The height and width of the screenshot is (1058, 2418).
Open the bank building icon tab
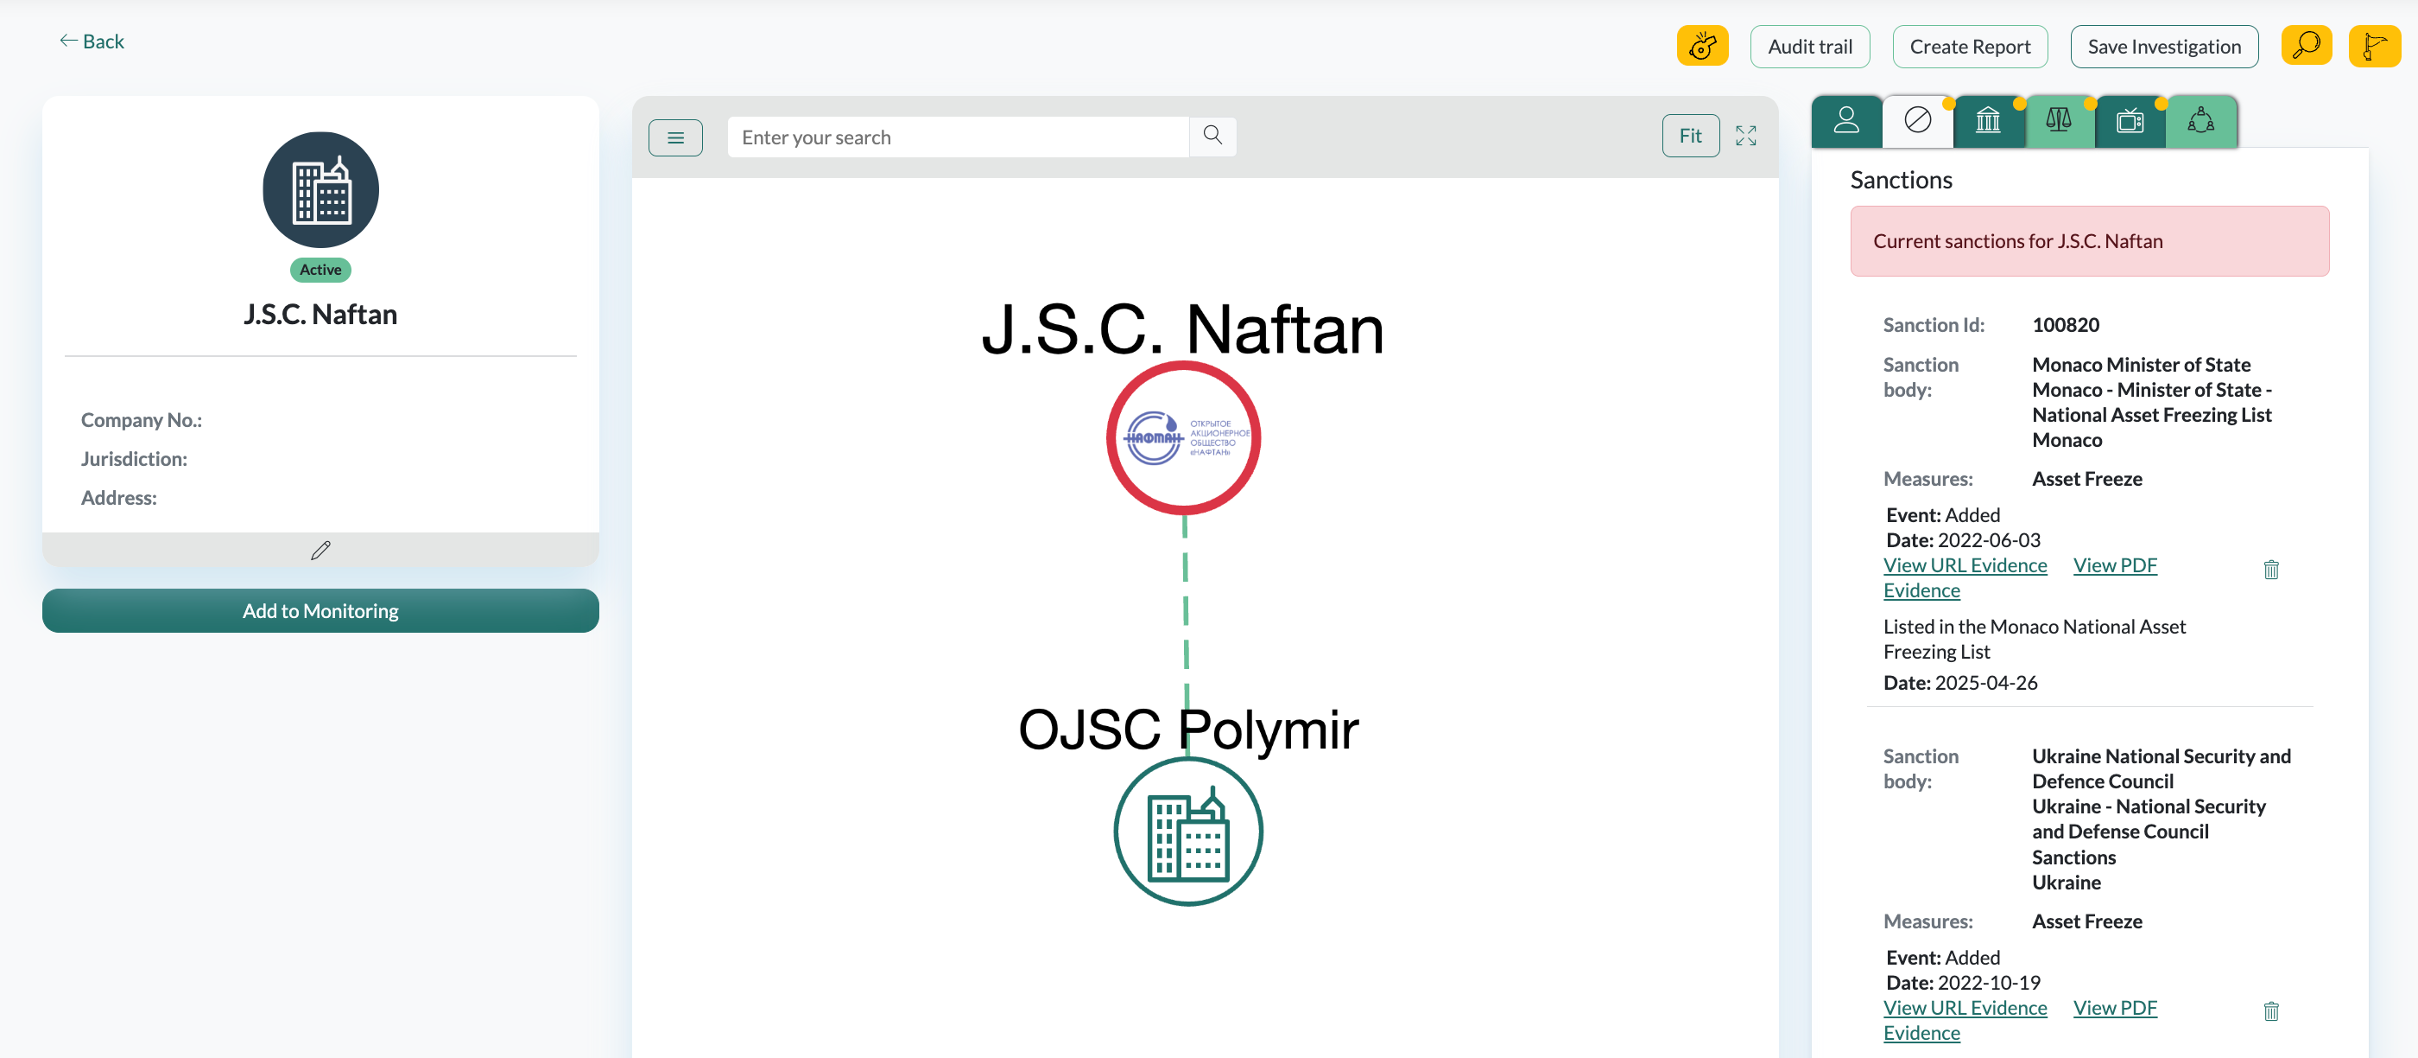pos(1988,121)
